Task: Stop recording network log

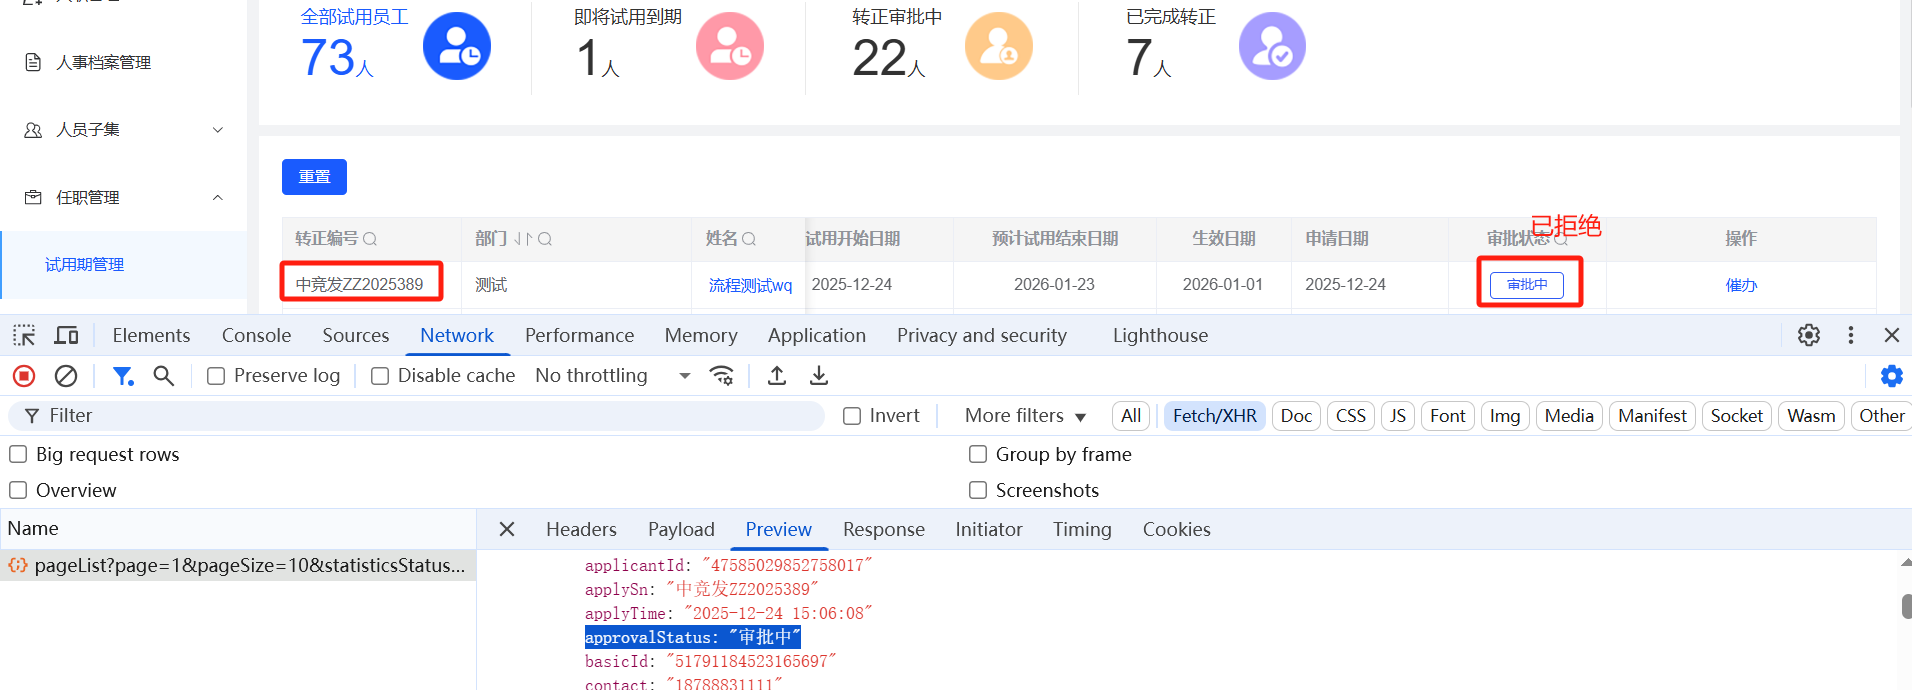Action: [24, 376]
